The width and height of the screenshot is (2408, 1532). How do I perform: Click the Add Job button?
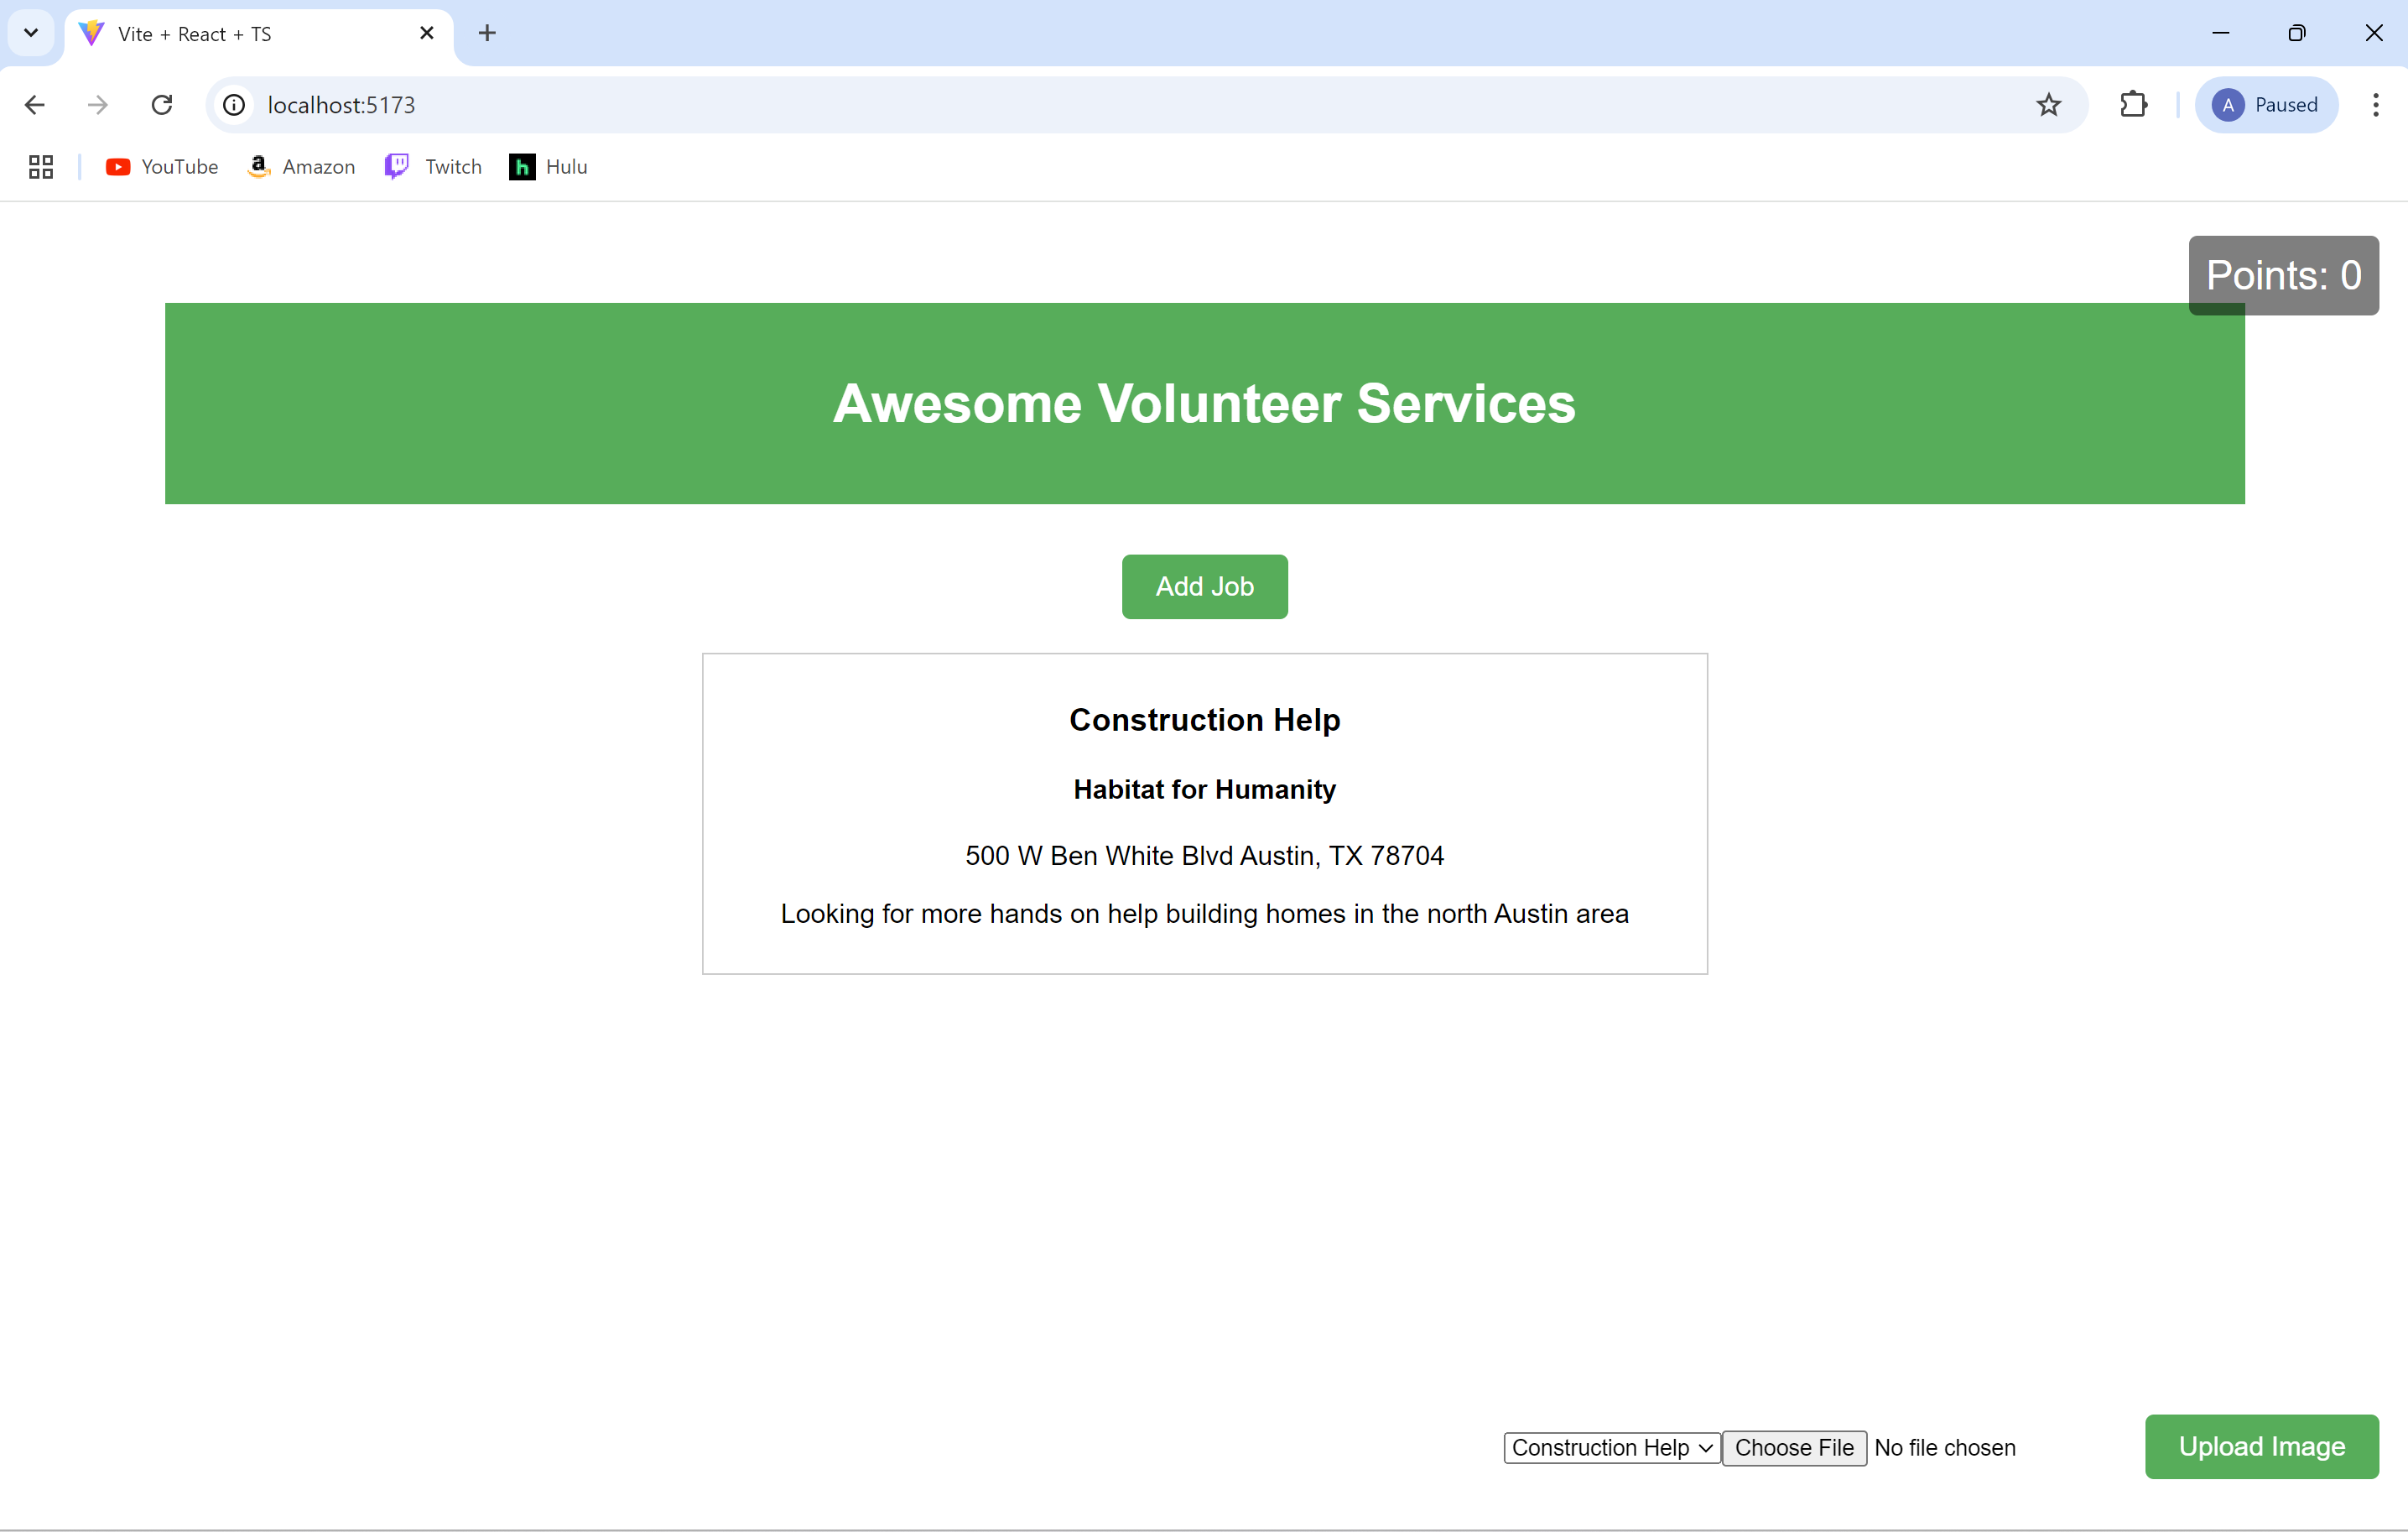click(1204, 586)
